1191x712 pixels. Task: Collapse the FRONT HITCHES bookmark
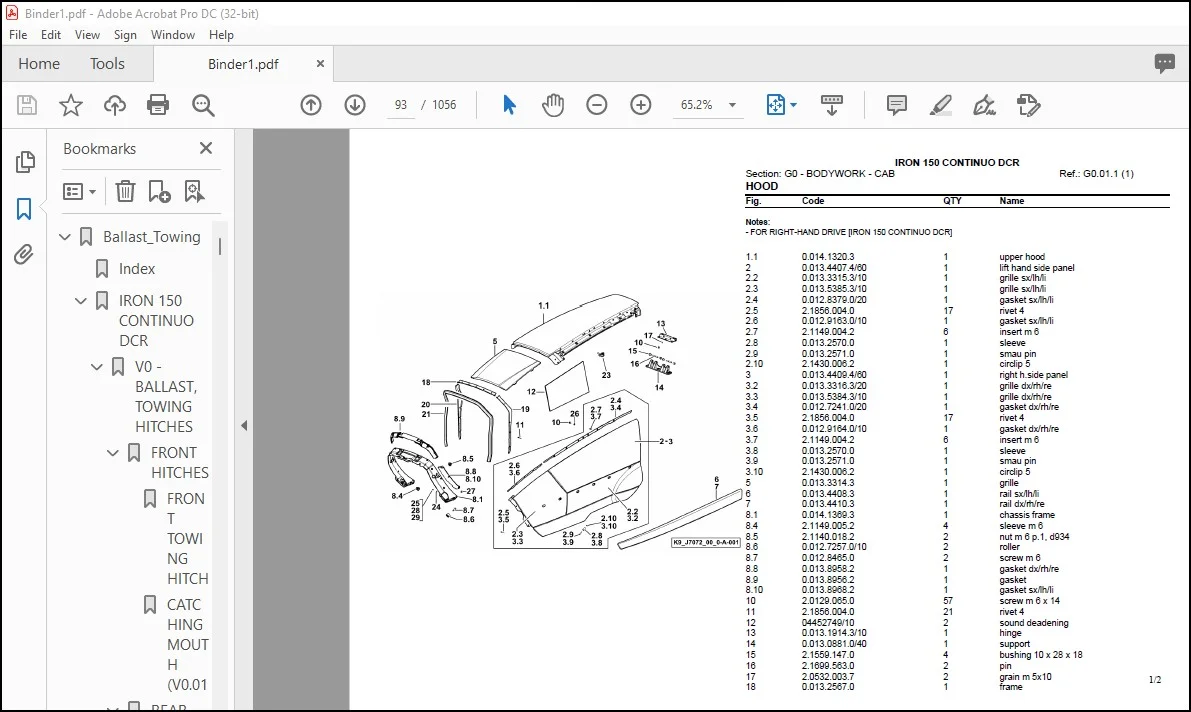[x=113, y=453]
